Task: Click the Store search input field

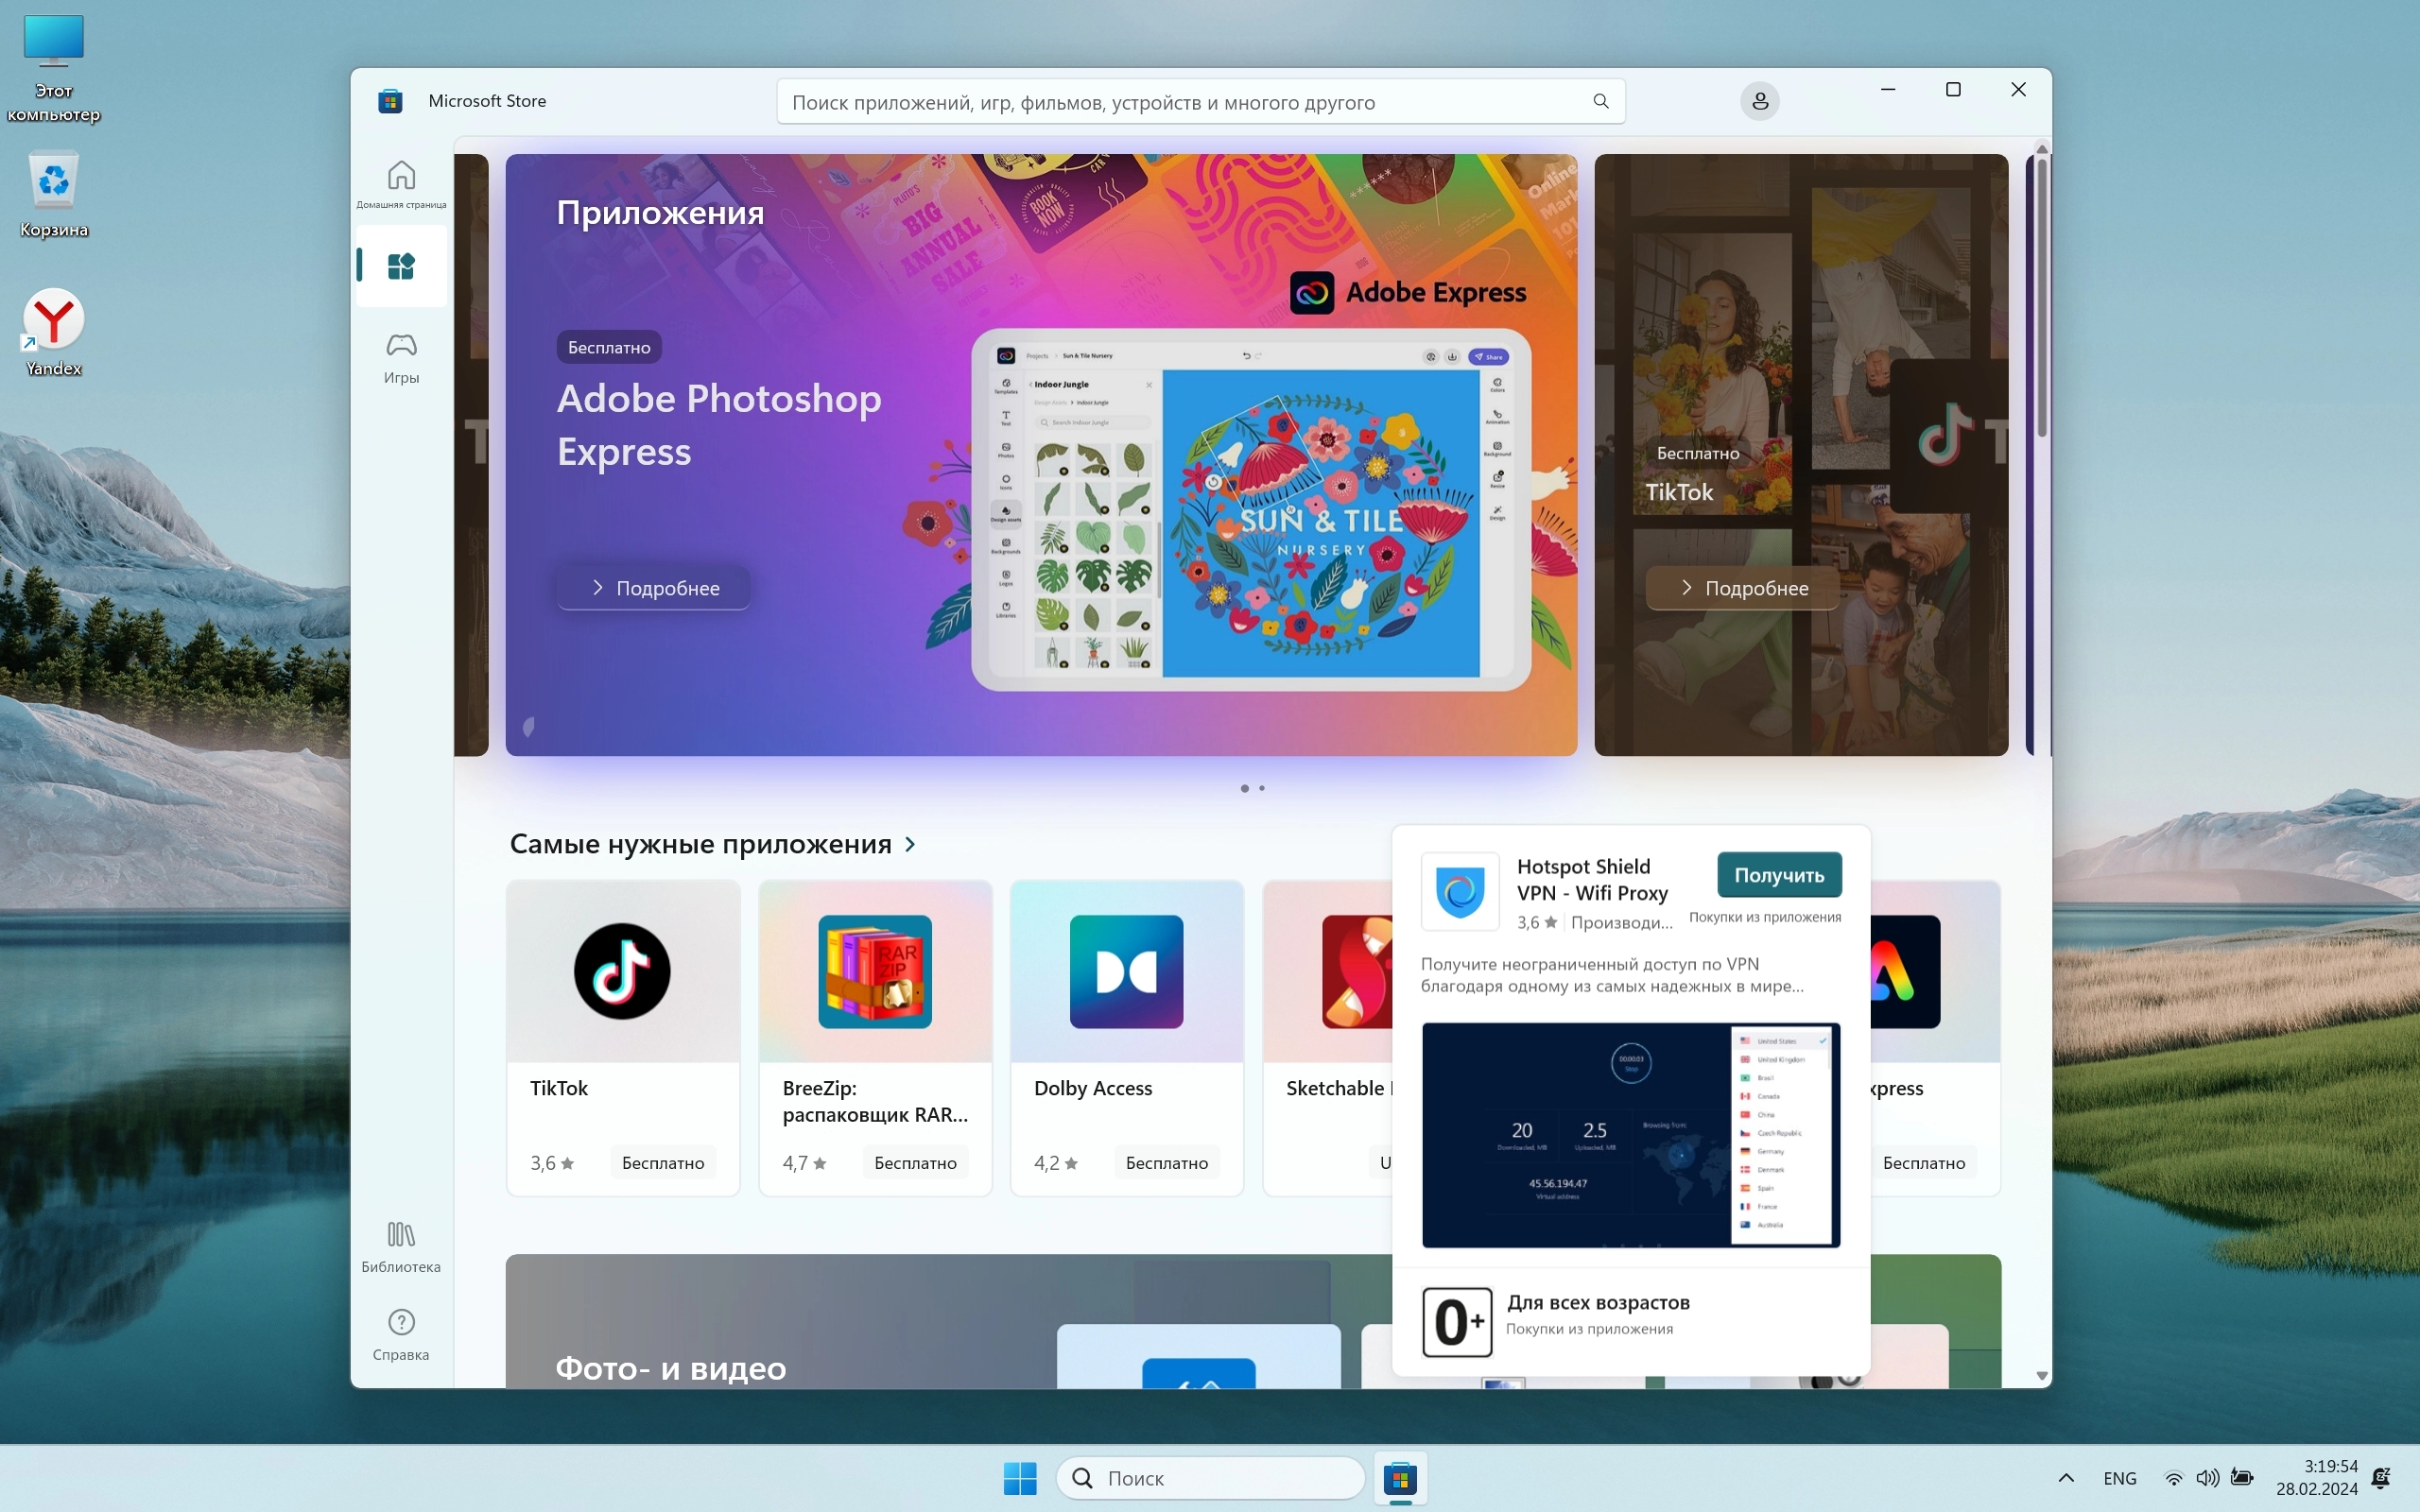Action: tap(1180, 102)
